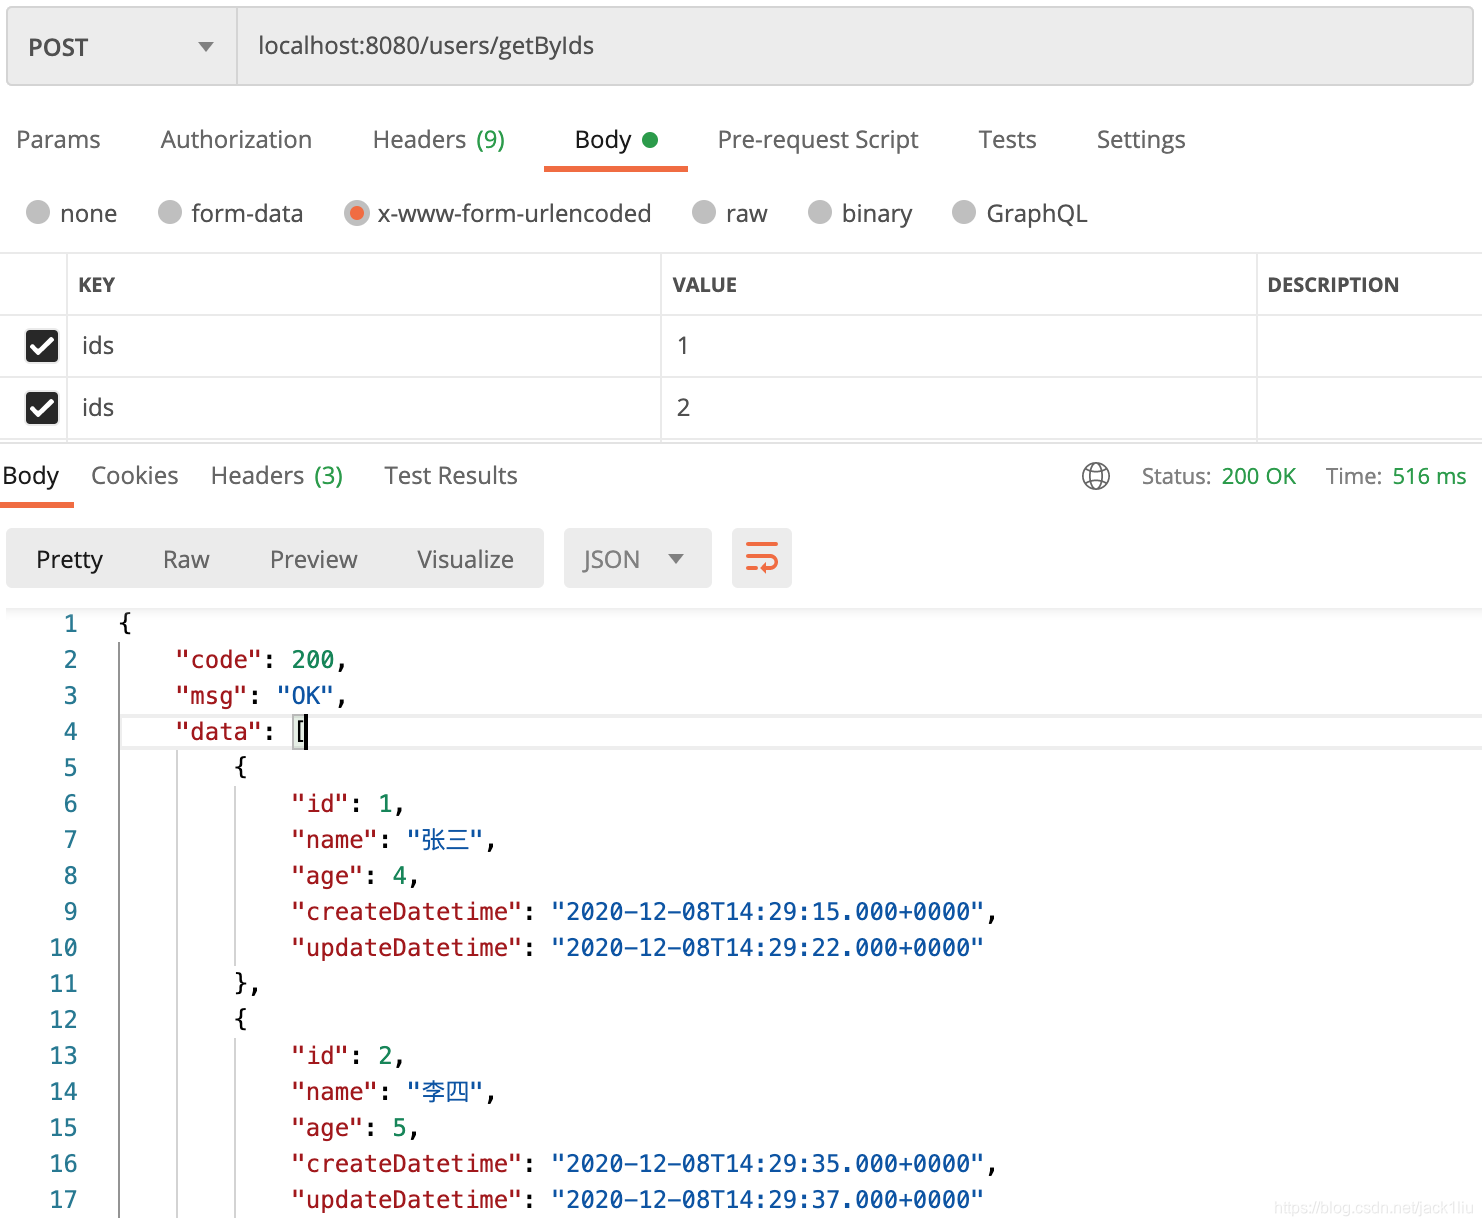The height and width of the screenshot is (1226, 1482).
Task: Click line number 11 in the gutter
Action: (x=63, y=984)
